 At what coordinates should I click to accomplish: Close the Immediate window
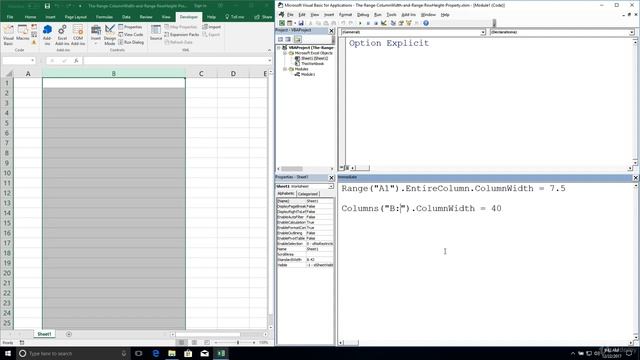(x=636, y=178)
